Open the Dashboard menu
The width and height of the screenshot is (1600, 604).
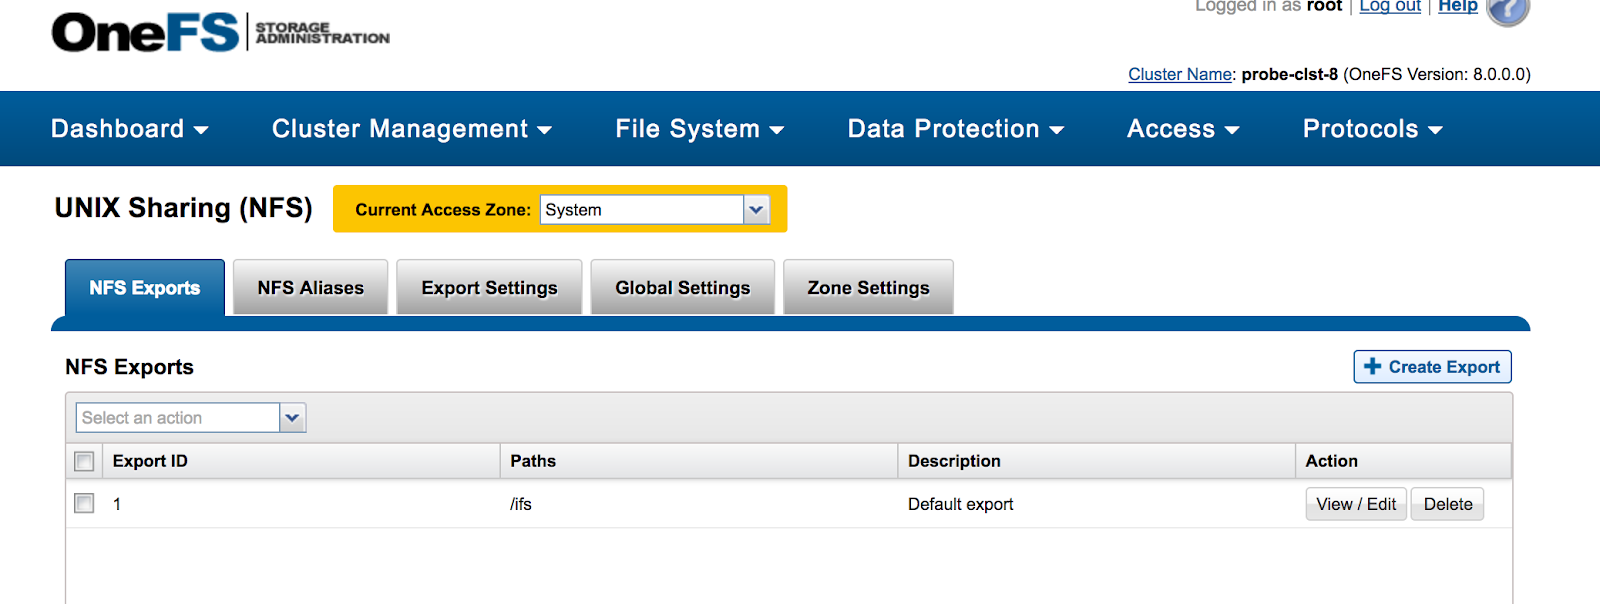coord(130,129)
